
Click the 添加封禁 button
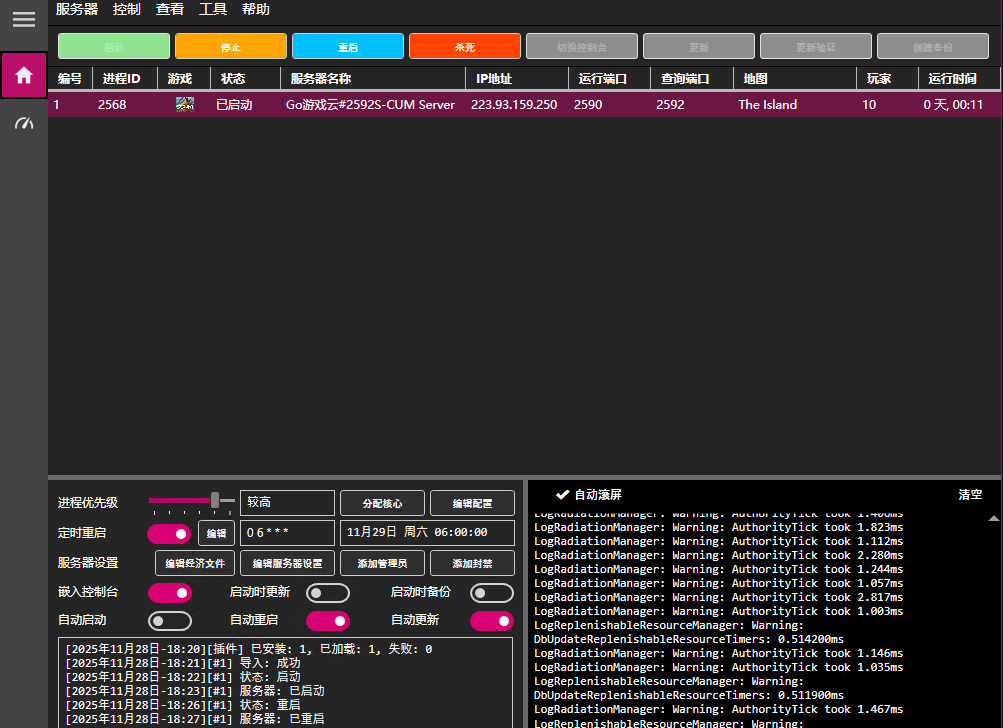(472, 564)
